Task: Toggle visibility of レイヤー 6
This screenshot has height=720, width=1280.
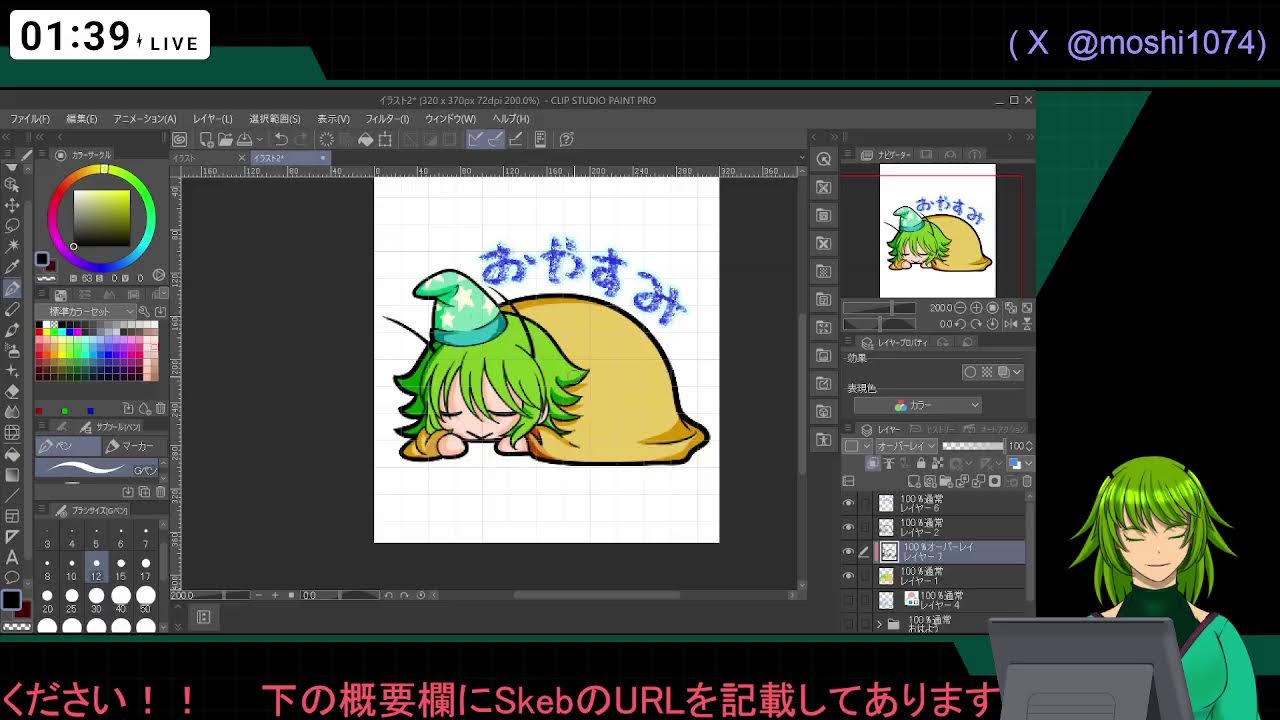Action: pos(849,503)
